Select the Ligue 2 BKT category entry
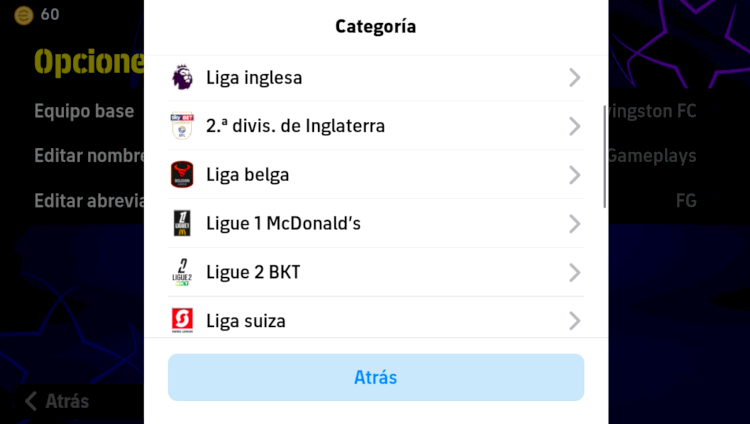750x424 pixels. (376, 272)
